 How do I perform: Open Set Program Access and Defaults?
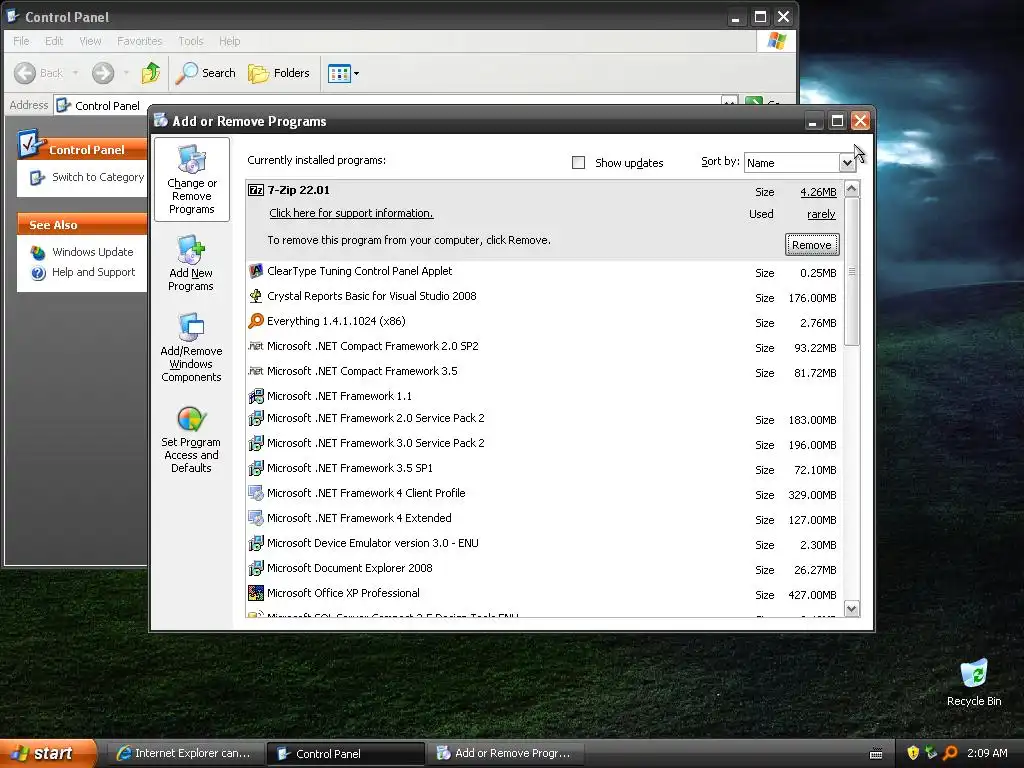[x=191, y=439]
